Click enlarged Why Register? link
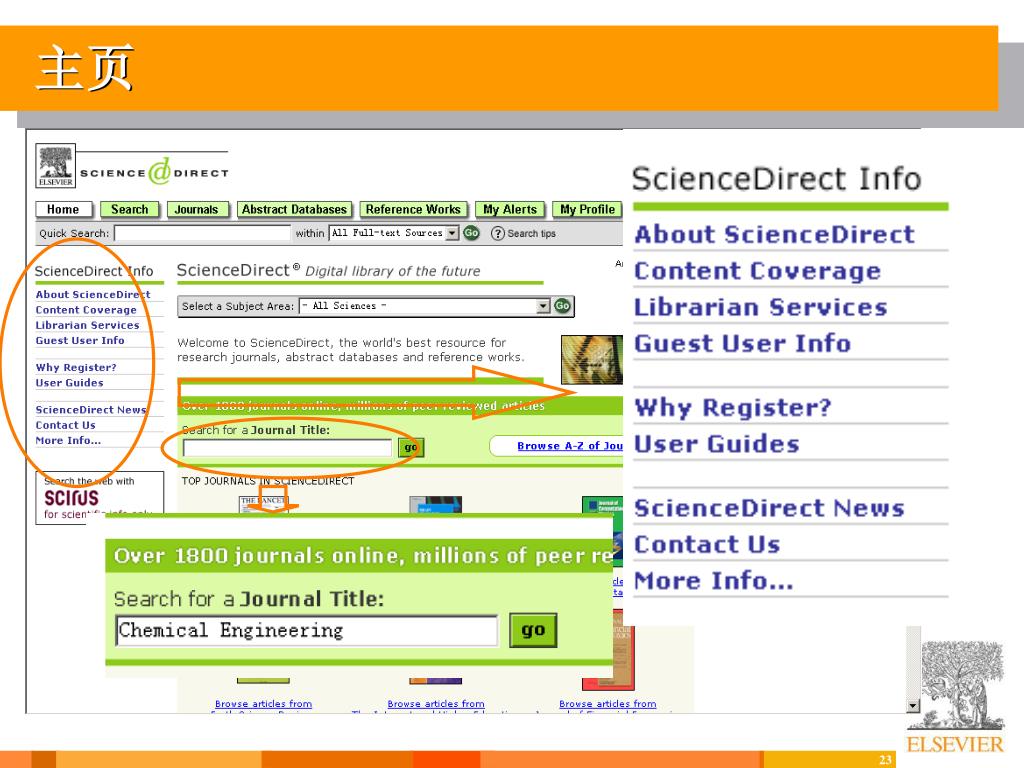This screenshot has width=1024, height=768. tap(733, 408)
